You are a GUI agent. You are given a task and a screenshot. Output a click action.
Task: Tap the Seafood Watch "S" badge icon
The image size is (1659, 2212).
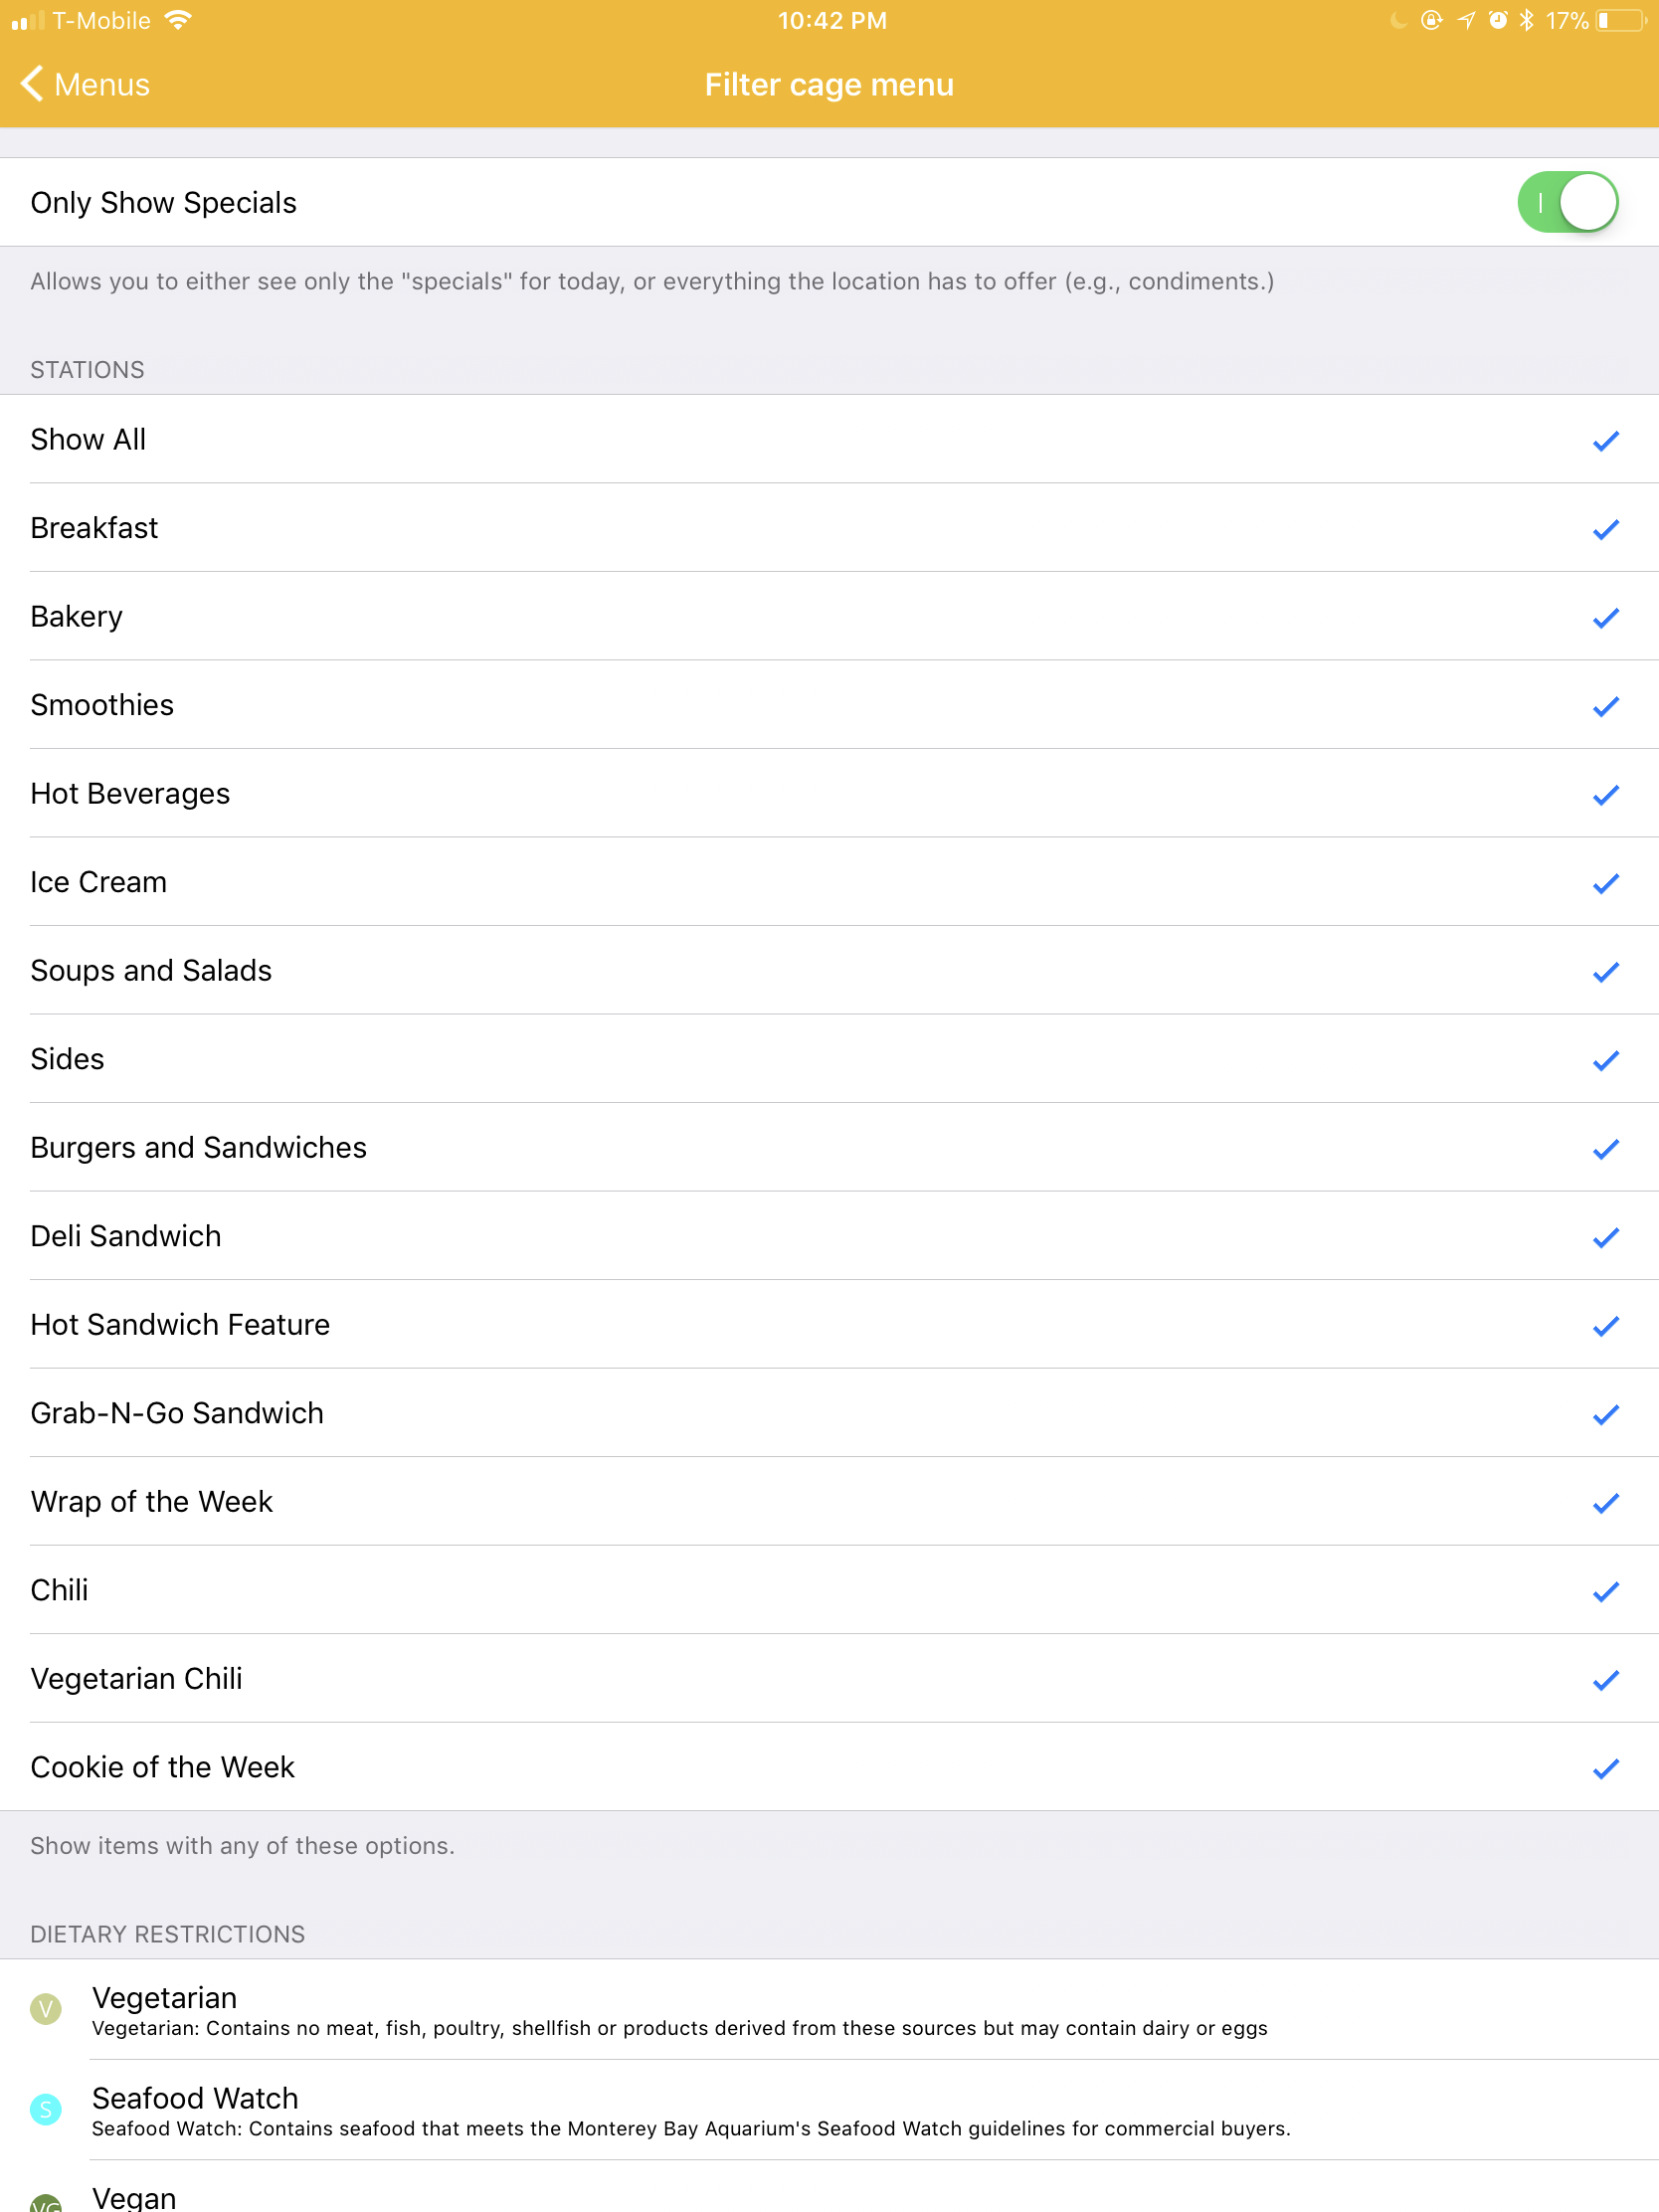point(45,2111)
